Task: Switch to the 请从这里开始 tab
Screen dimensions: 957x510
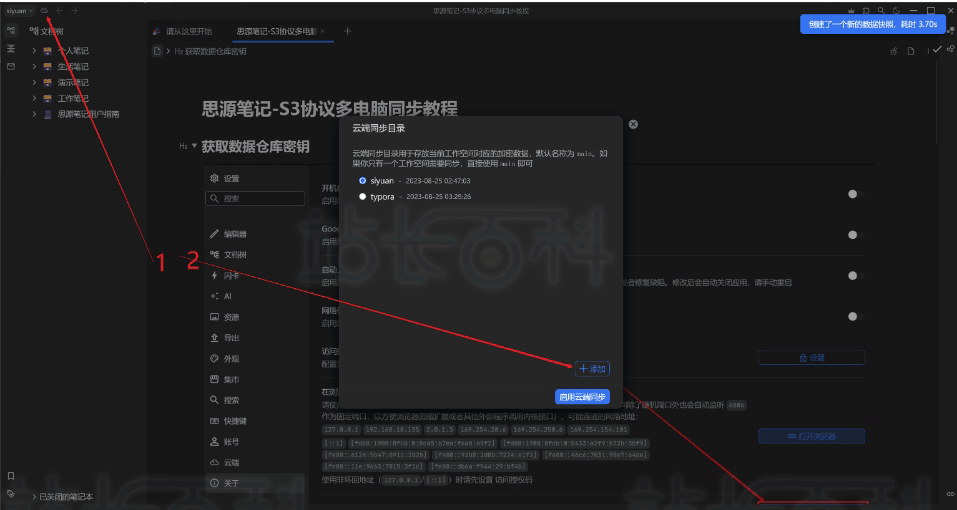Action: point(184,31)
